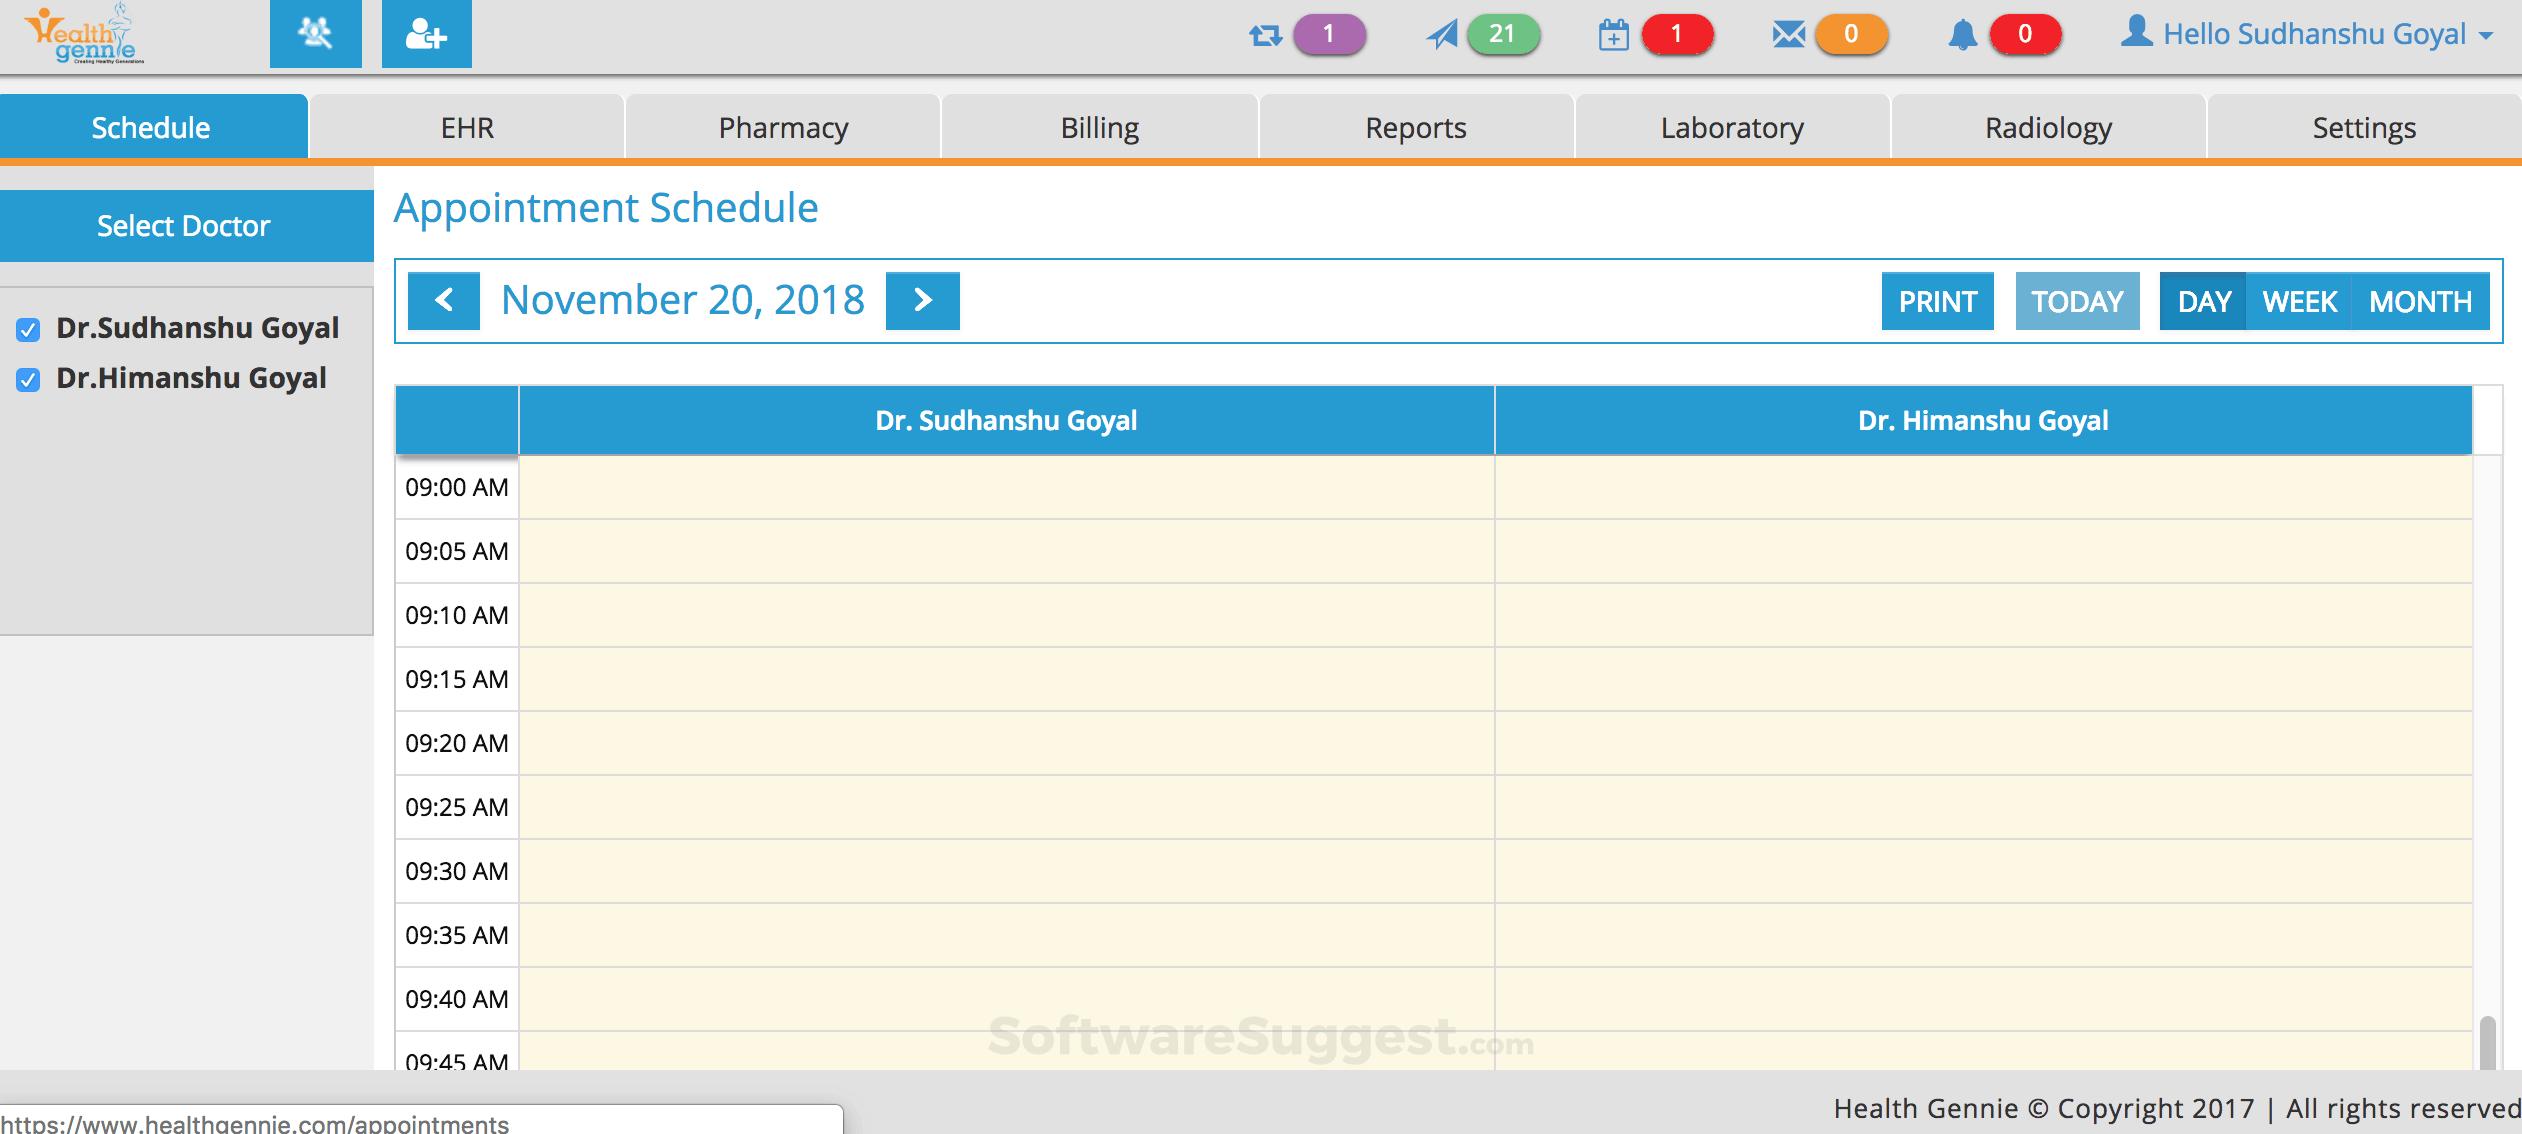Uncheck Dr.Sudhanshu Goyal checkbox
This screenshot has height=1134, width=2522.
pyautogui.click(x=28, y=329)
